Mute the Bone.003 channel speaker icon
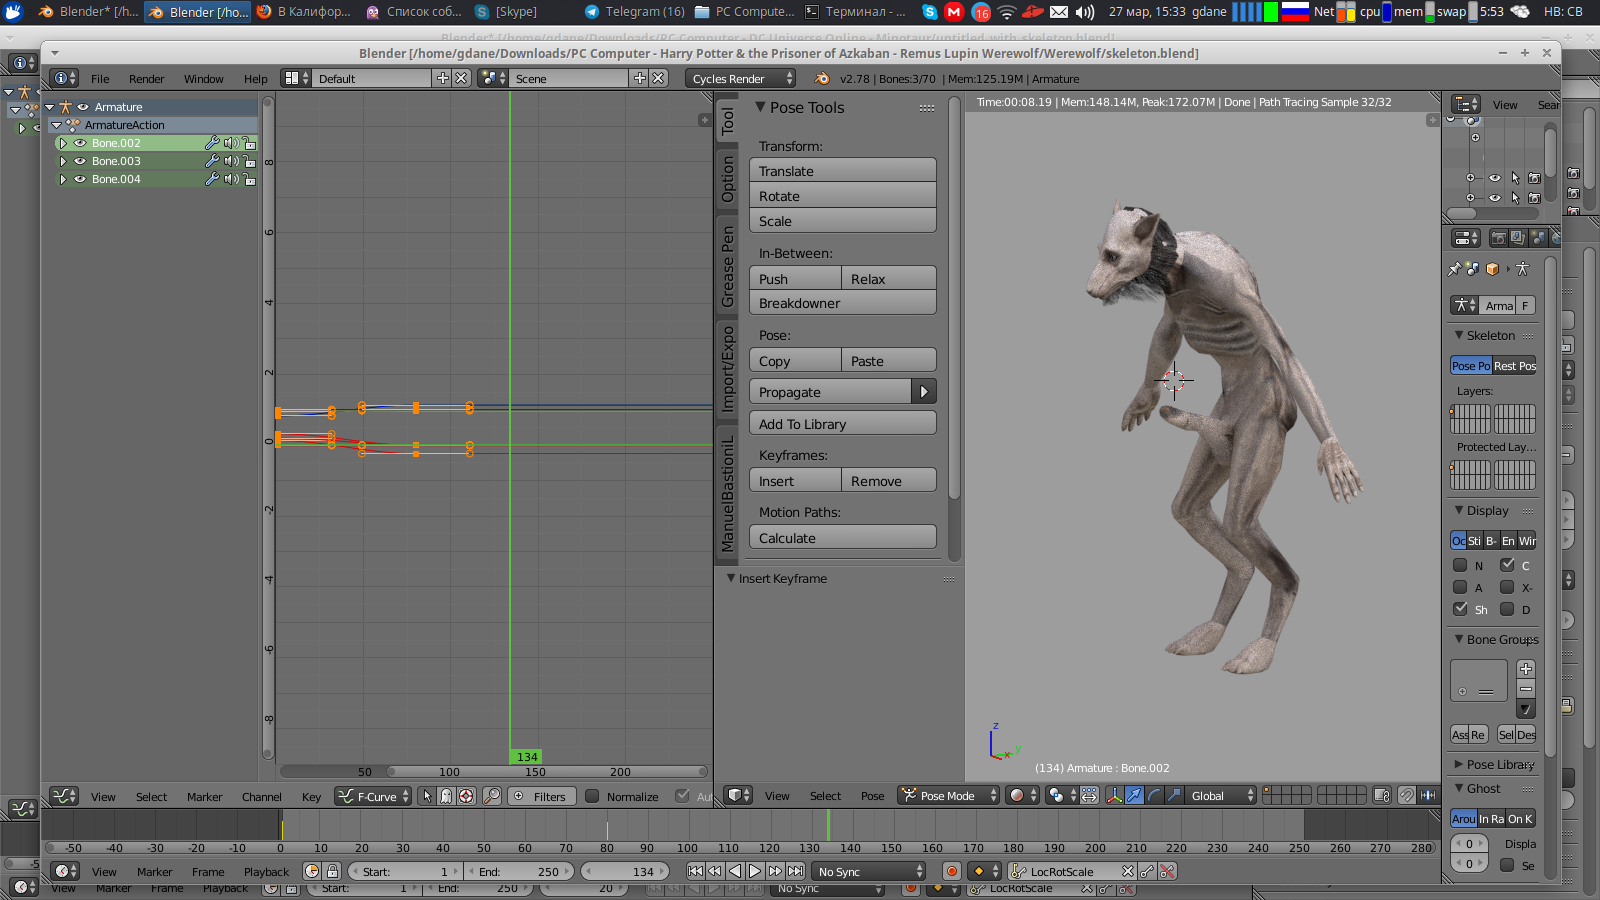This screenshot has height=900, width=1600. coord(231,161)
